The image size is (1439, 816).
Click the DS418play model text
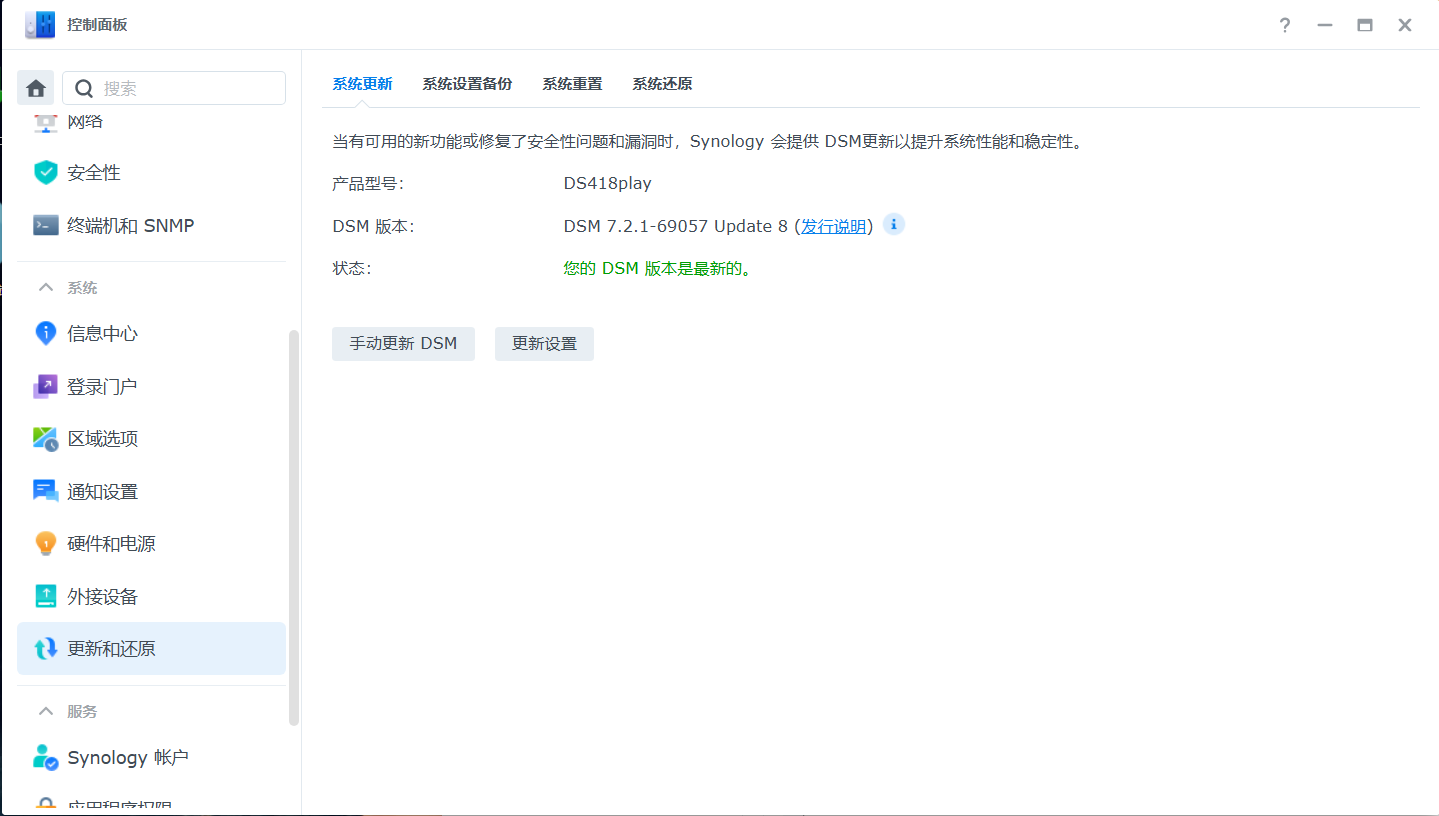608,184
